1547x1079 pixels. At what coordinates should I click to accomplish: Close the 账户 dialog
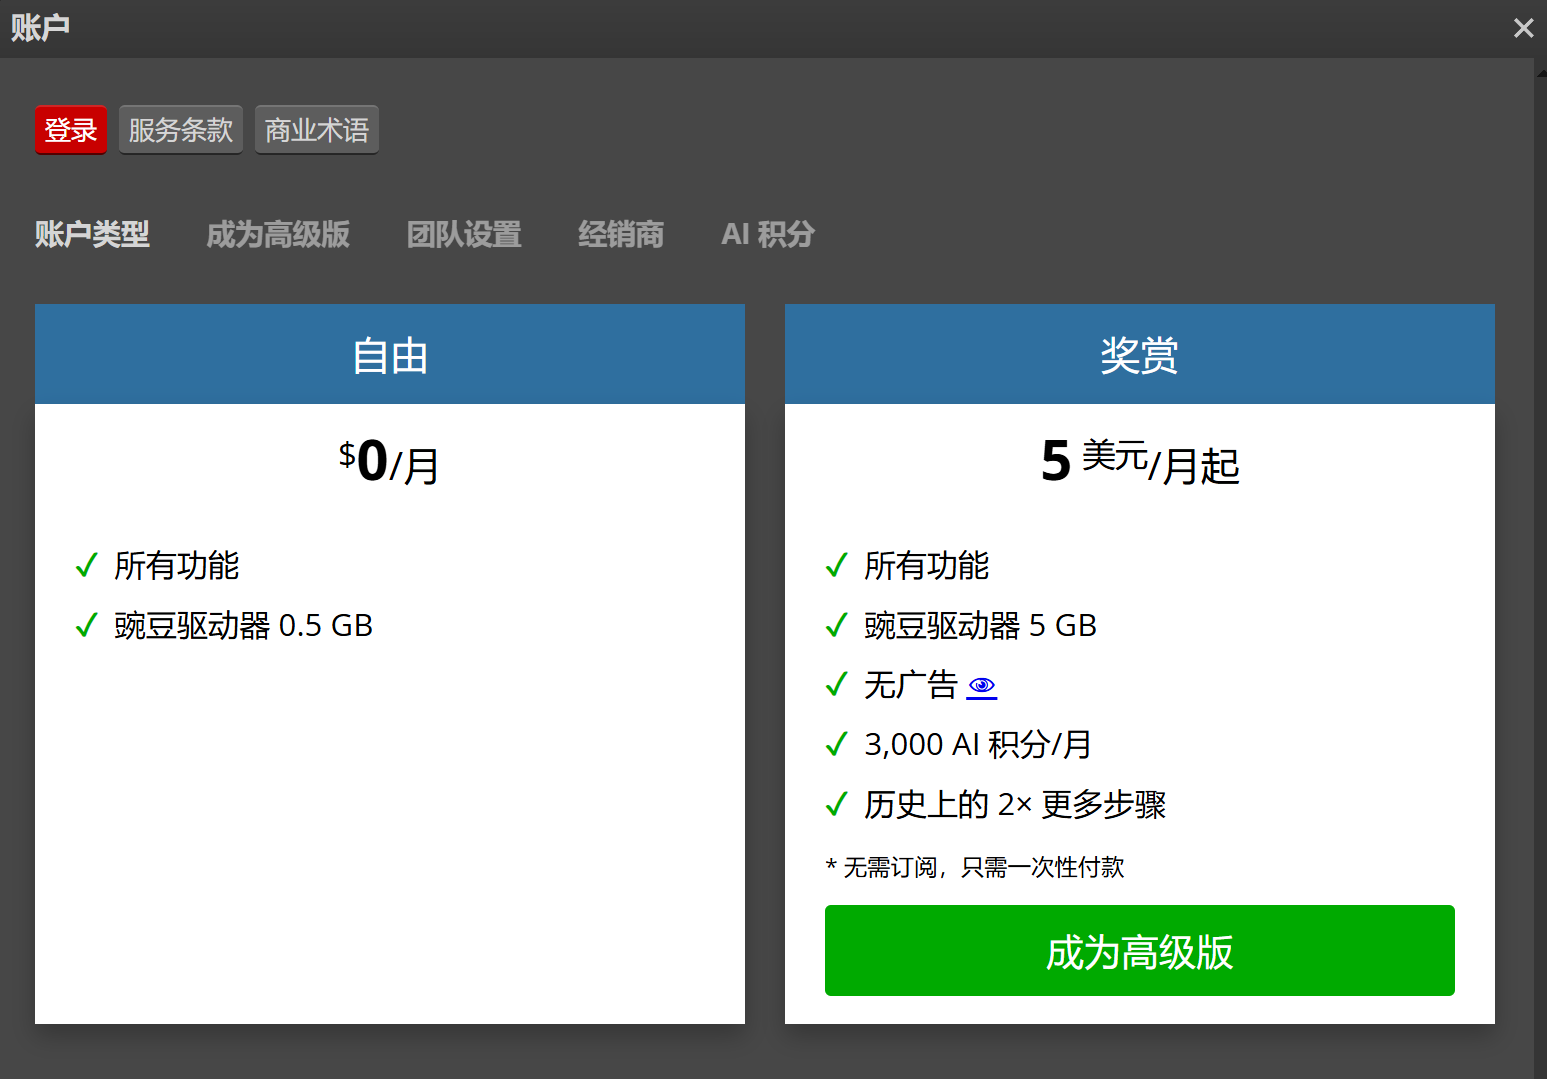click(1523, 28)
